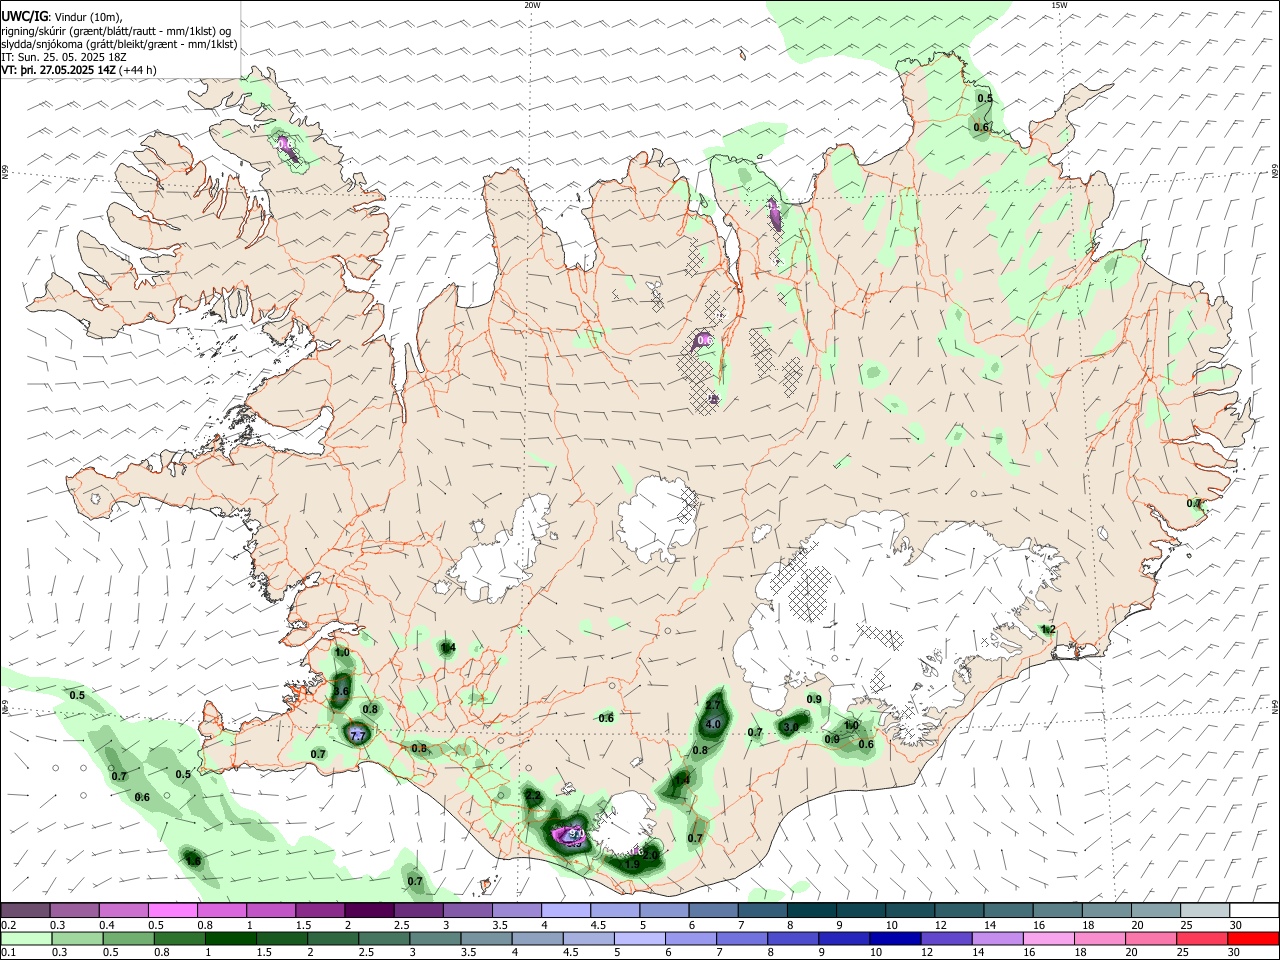Click the 1.9 precipitation value label

point(632,864)
